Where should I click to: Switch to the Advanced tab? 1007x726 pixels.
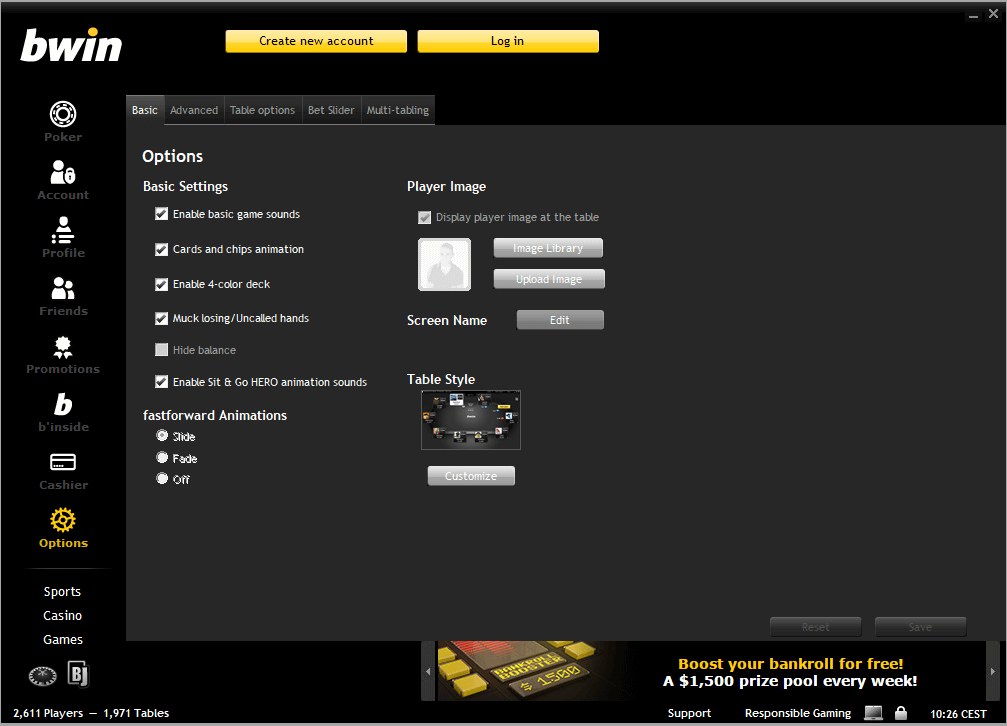(194, 110)
